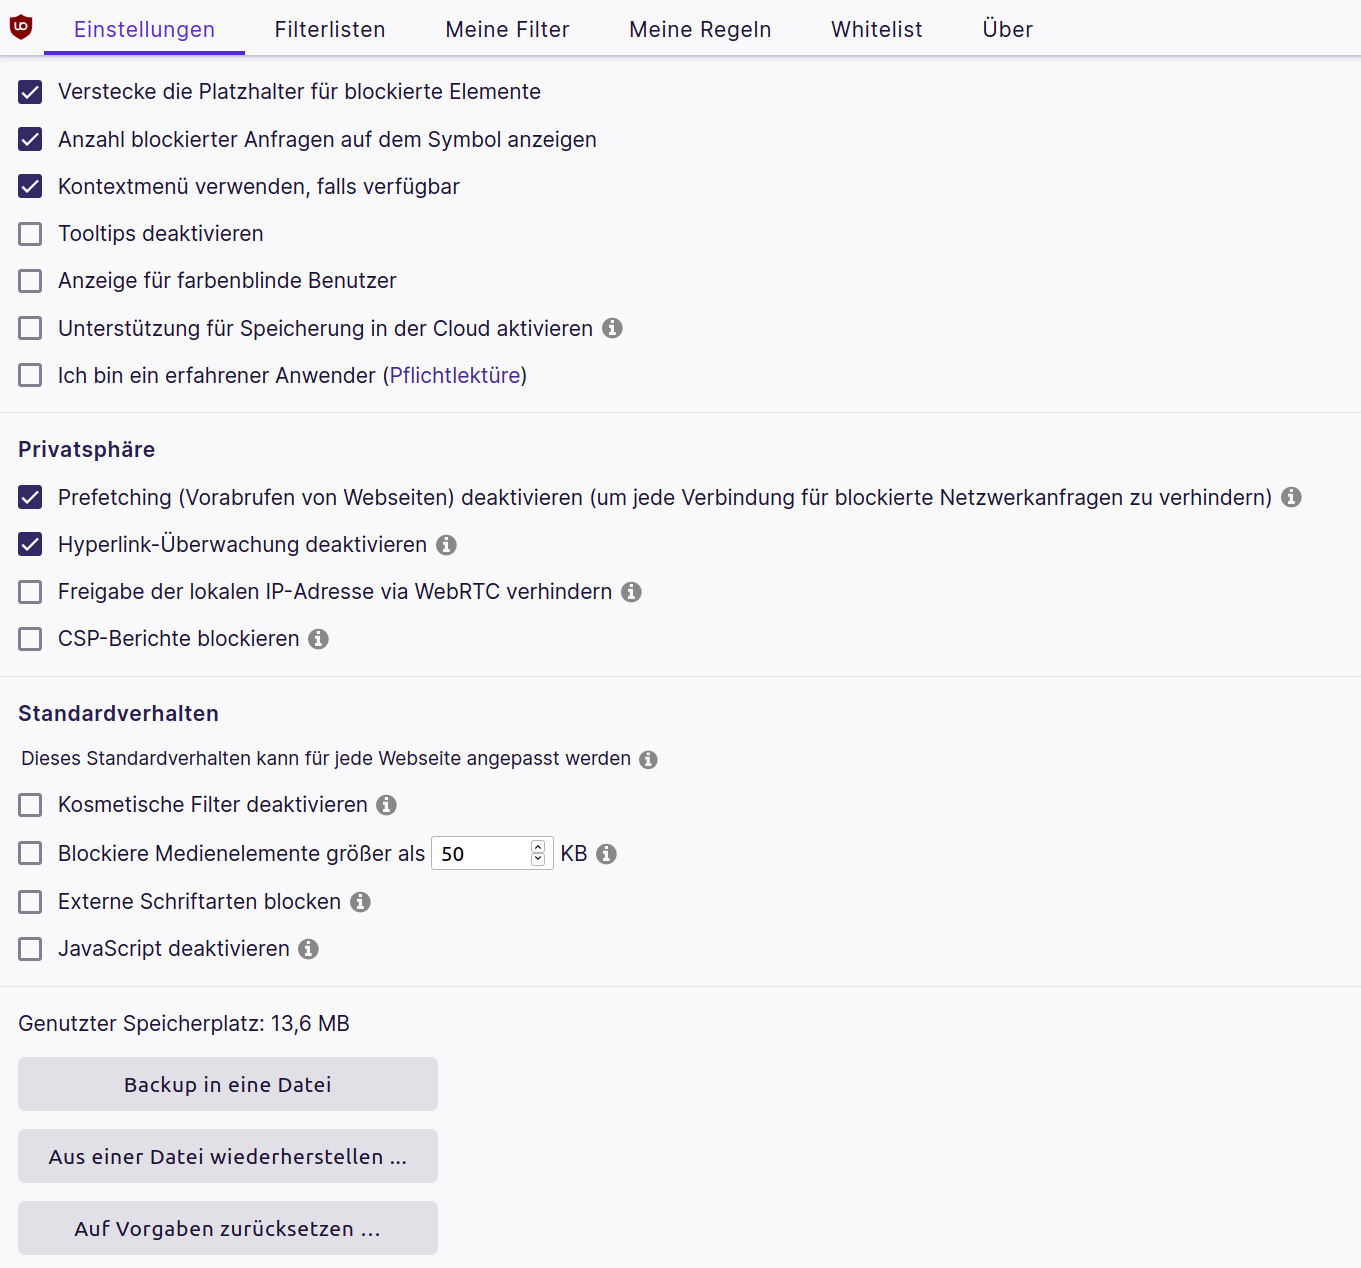Uncheck Kontextmenü verwenden checkbox
This screenshot has width=1361, height=1268.
coord(31,187)
